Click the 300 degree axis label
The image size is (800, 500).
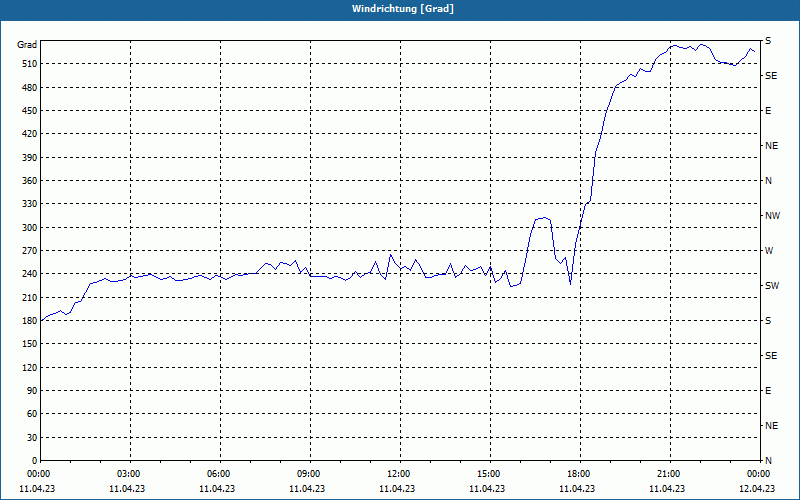coord(29,228)
